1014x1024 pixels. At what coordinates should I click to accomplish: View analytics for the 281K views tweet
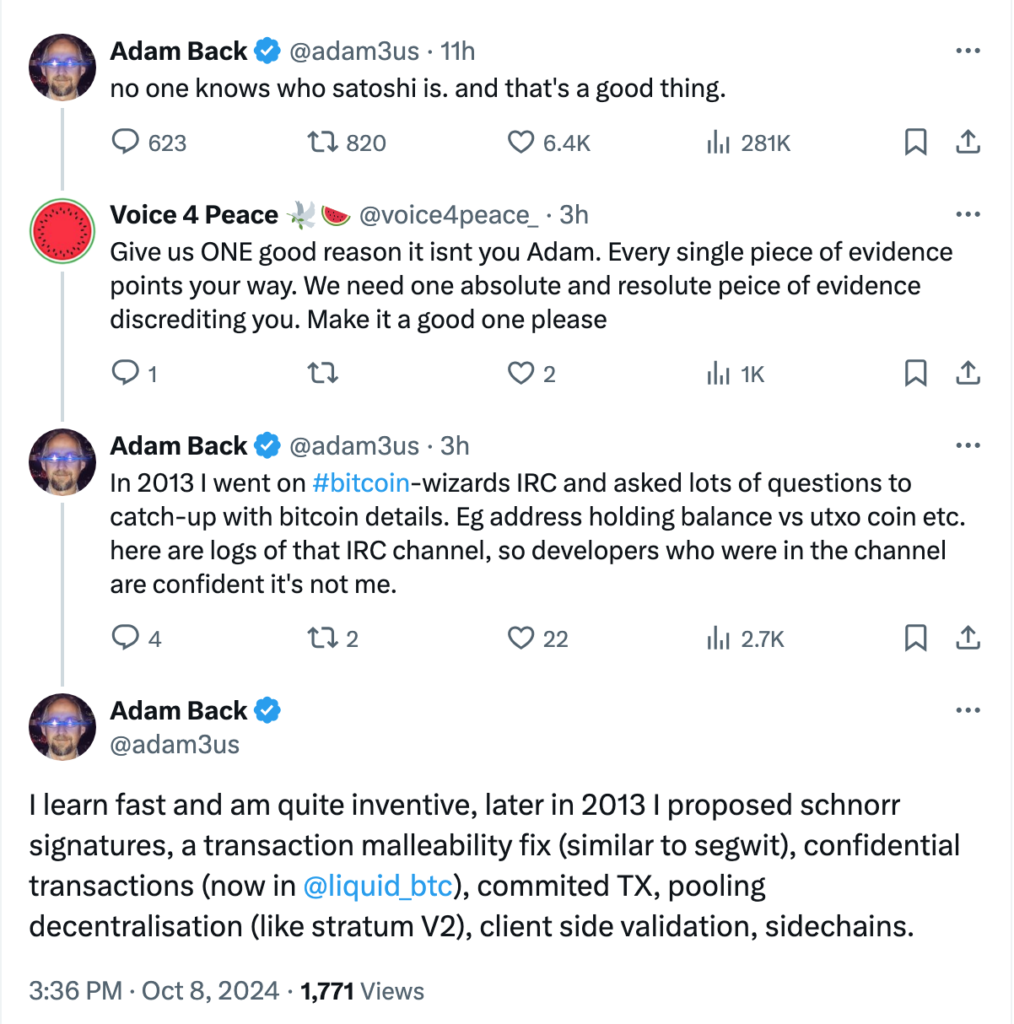pos(717,143)
